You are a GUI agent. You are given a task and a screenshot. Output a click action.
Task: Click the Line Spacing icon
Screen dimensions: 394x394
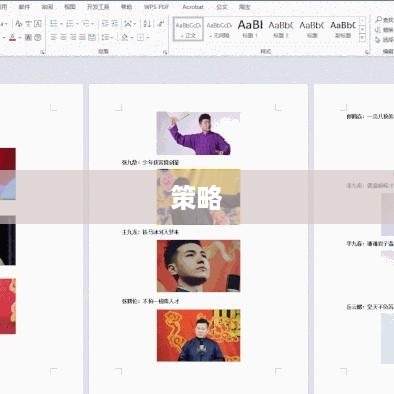(105, 37)
